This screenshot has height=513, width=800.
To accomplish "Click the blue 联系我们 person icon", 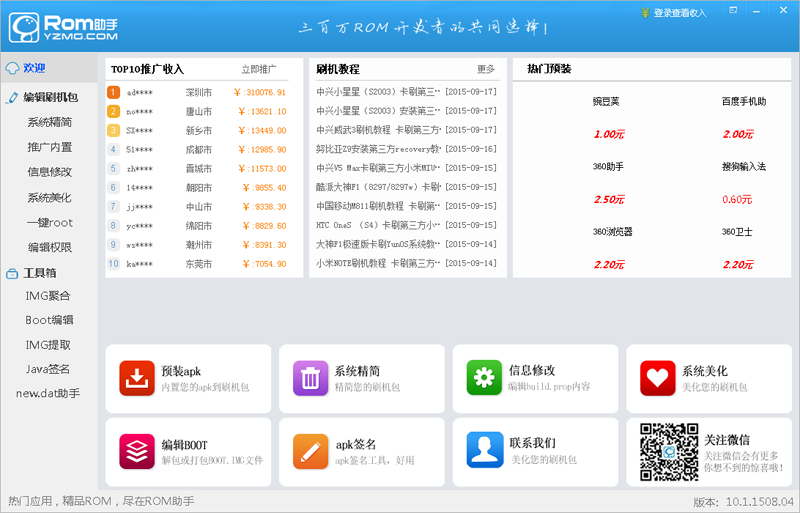I will point(484,451).
